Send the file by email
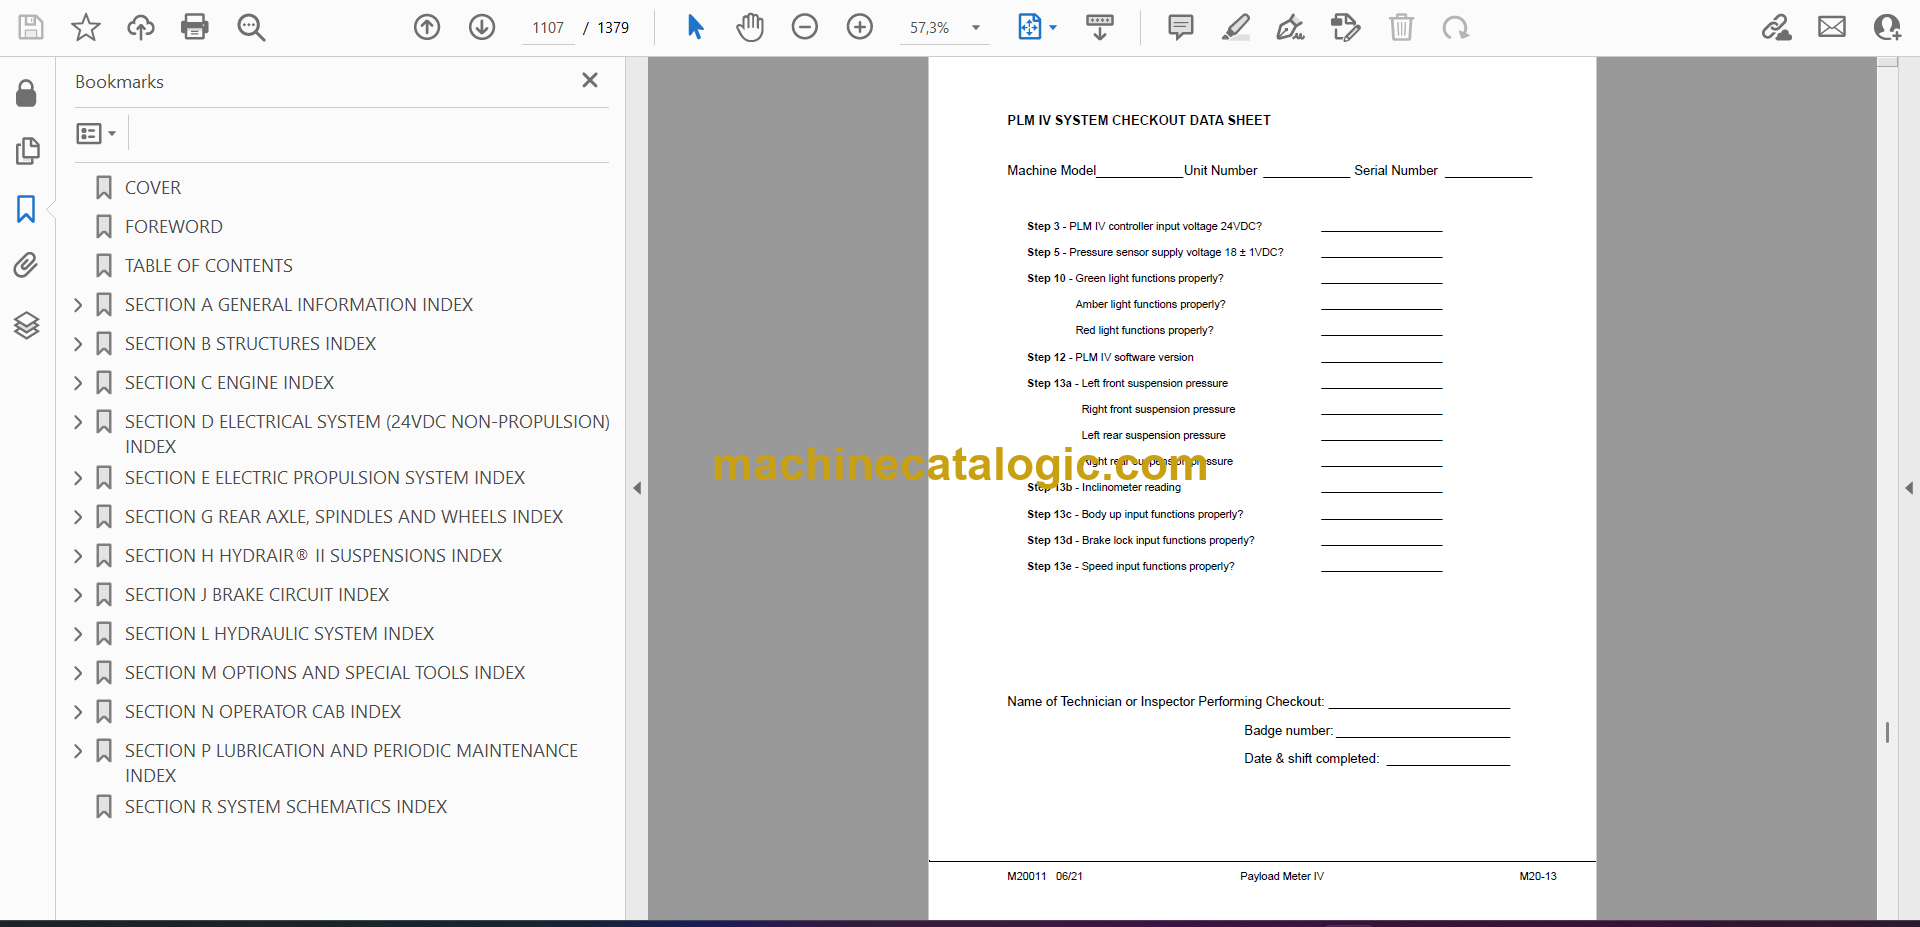1920x927 pixels. coord(1832,27)
